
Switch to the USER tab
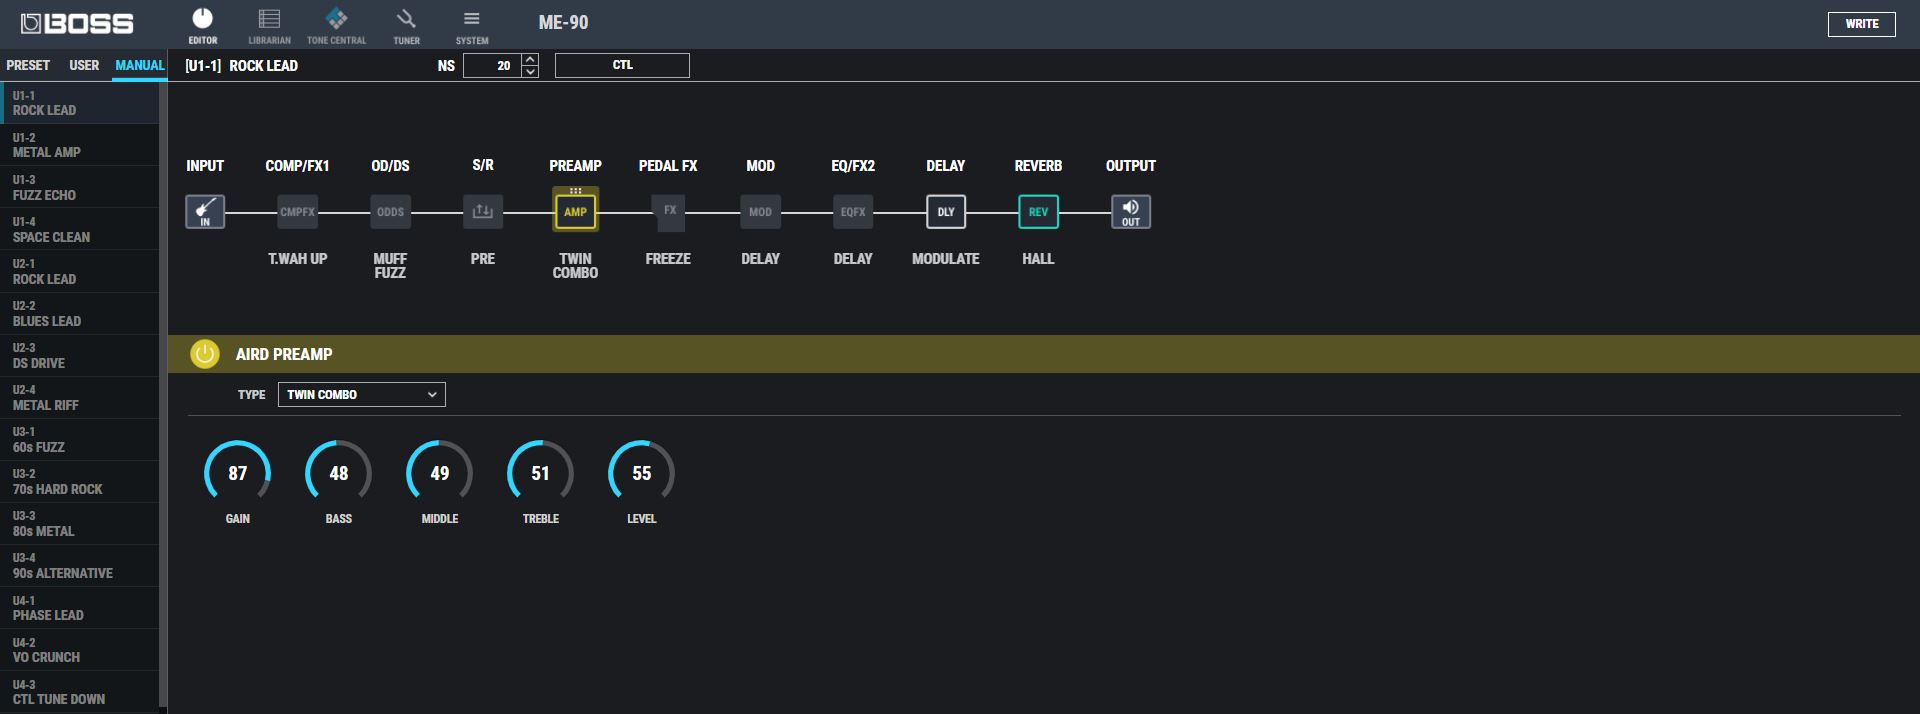84,65
